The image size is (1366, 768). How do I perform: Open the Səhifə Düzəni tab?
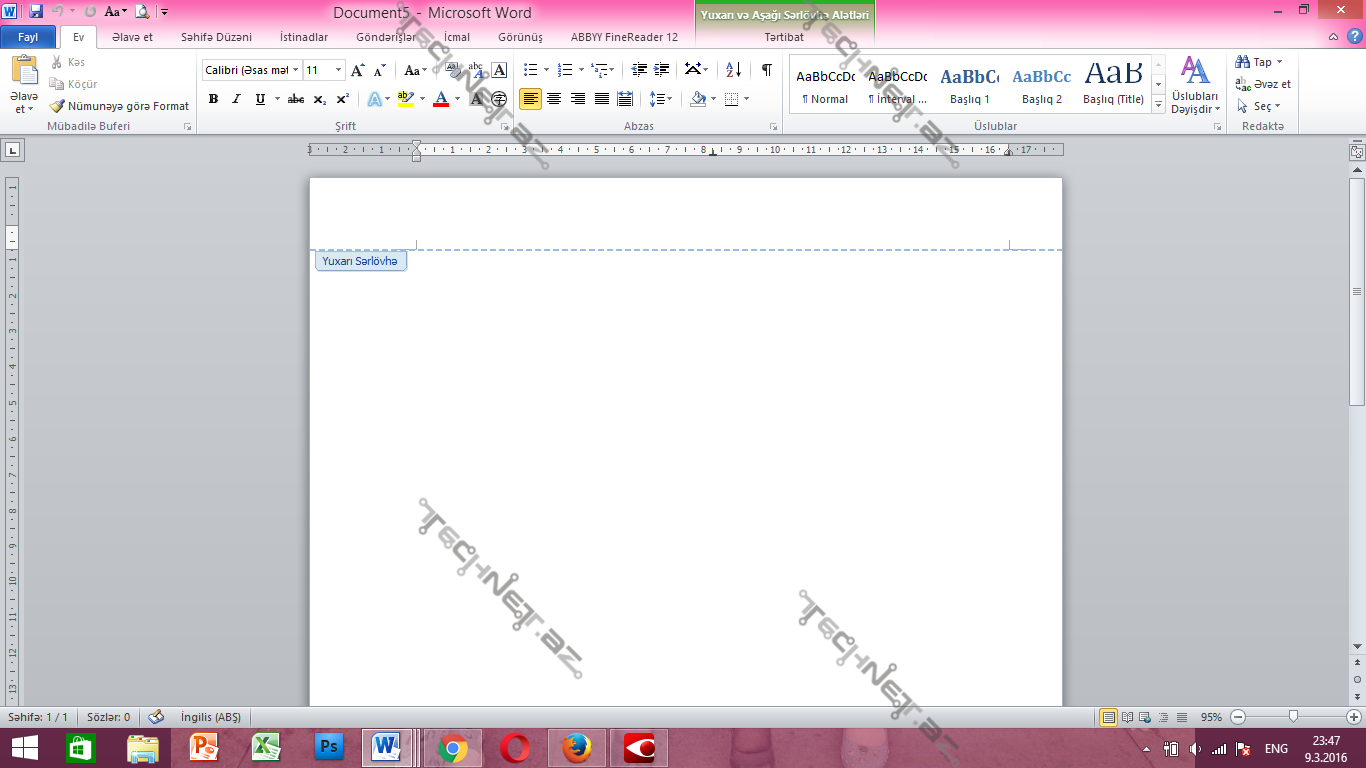216,37
